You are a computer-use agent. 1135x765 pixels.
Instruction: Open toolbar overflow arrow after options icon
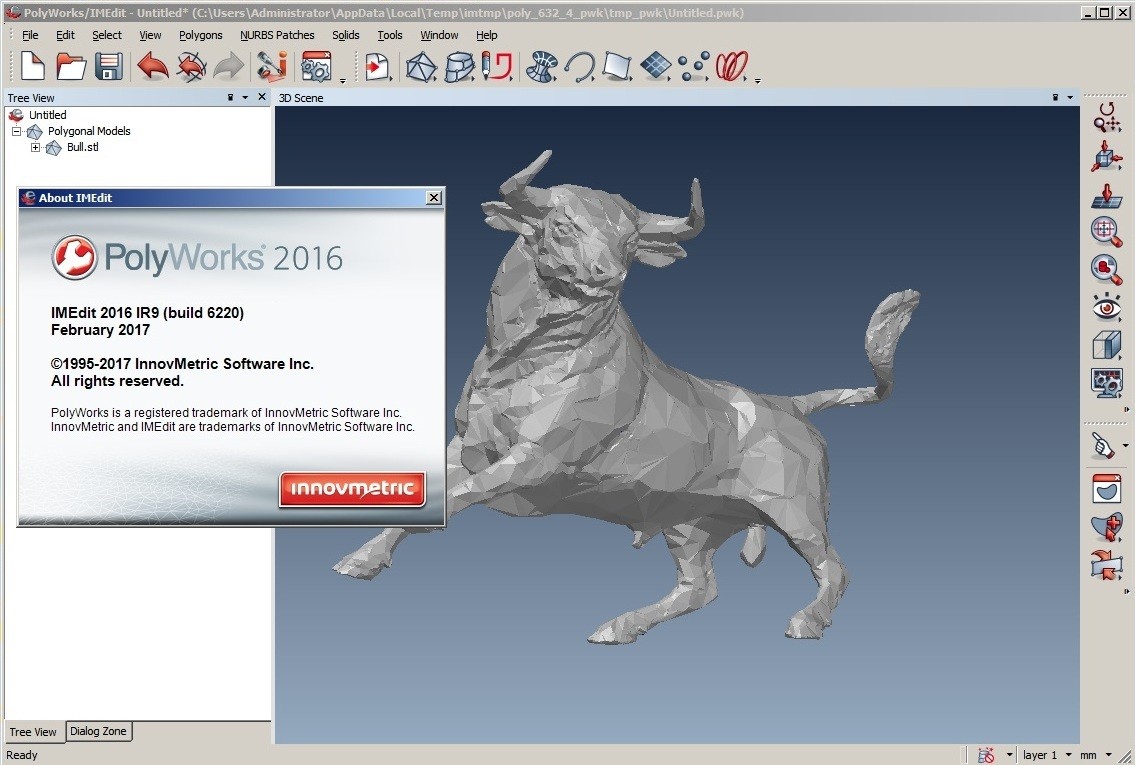coord(343,80)
